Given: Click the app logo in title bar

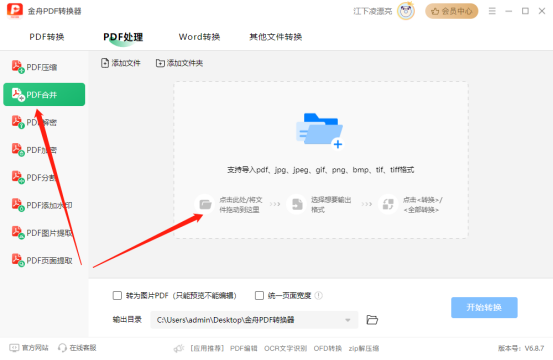Looking at the screenshot, I should [15, 11].
